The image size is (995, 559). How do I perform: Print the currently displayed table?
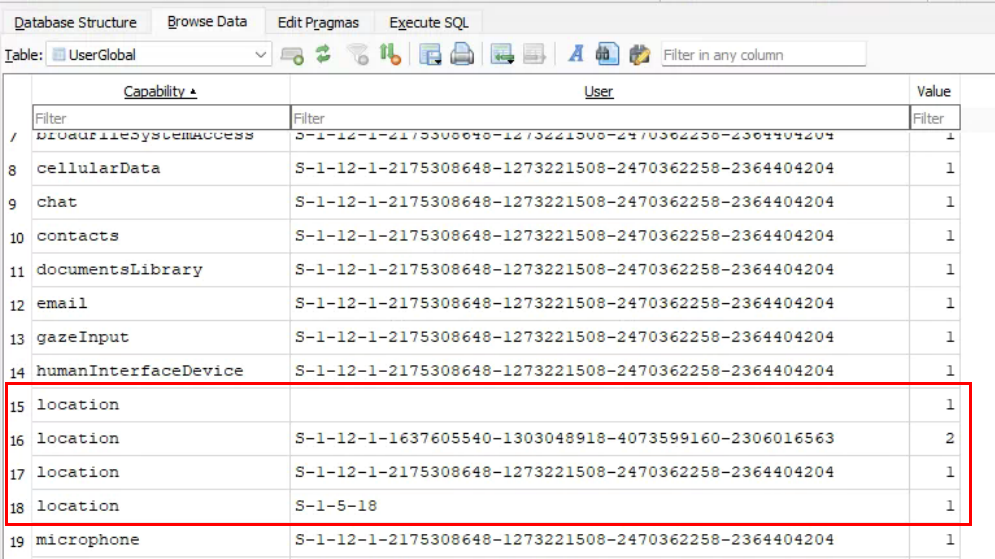pyautogui.click(x=461, y=55)
